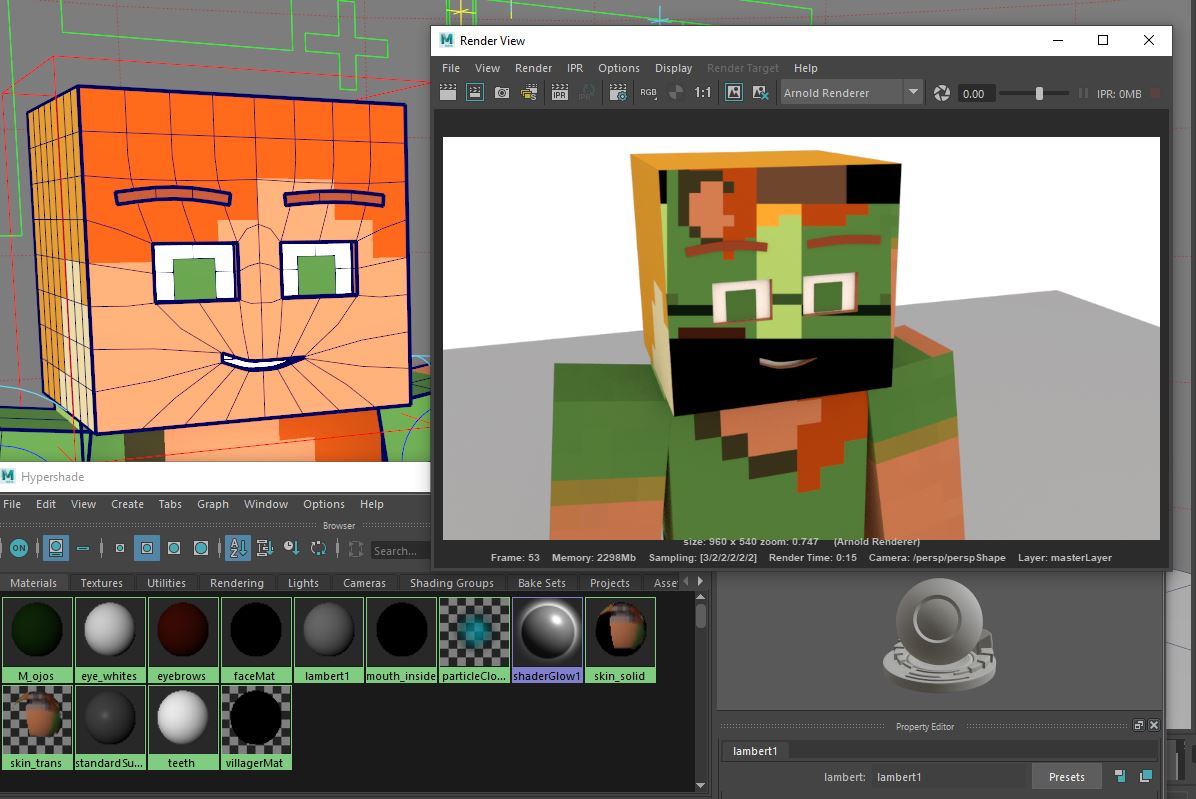
Task: Select the lambert1 tab in Property Editor
Action: (x=755, y=751)
